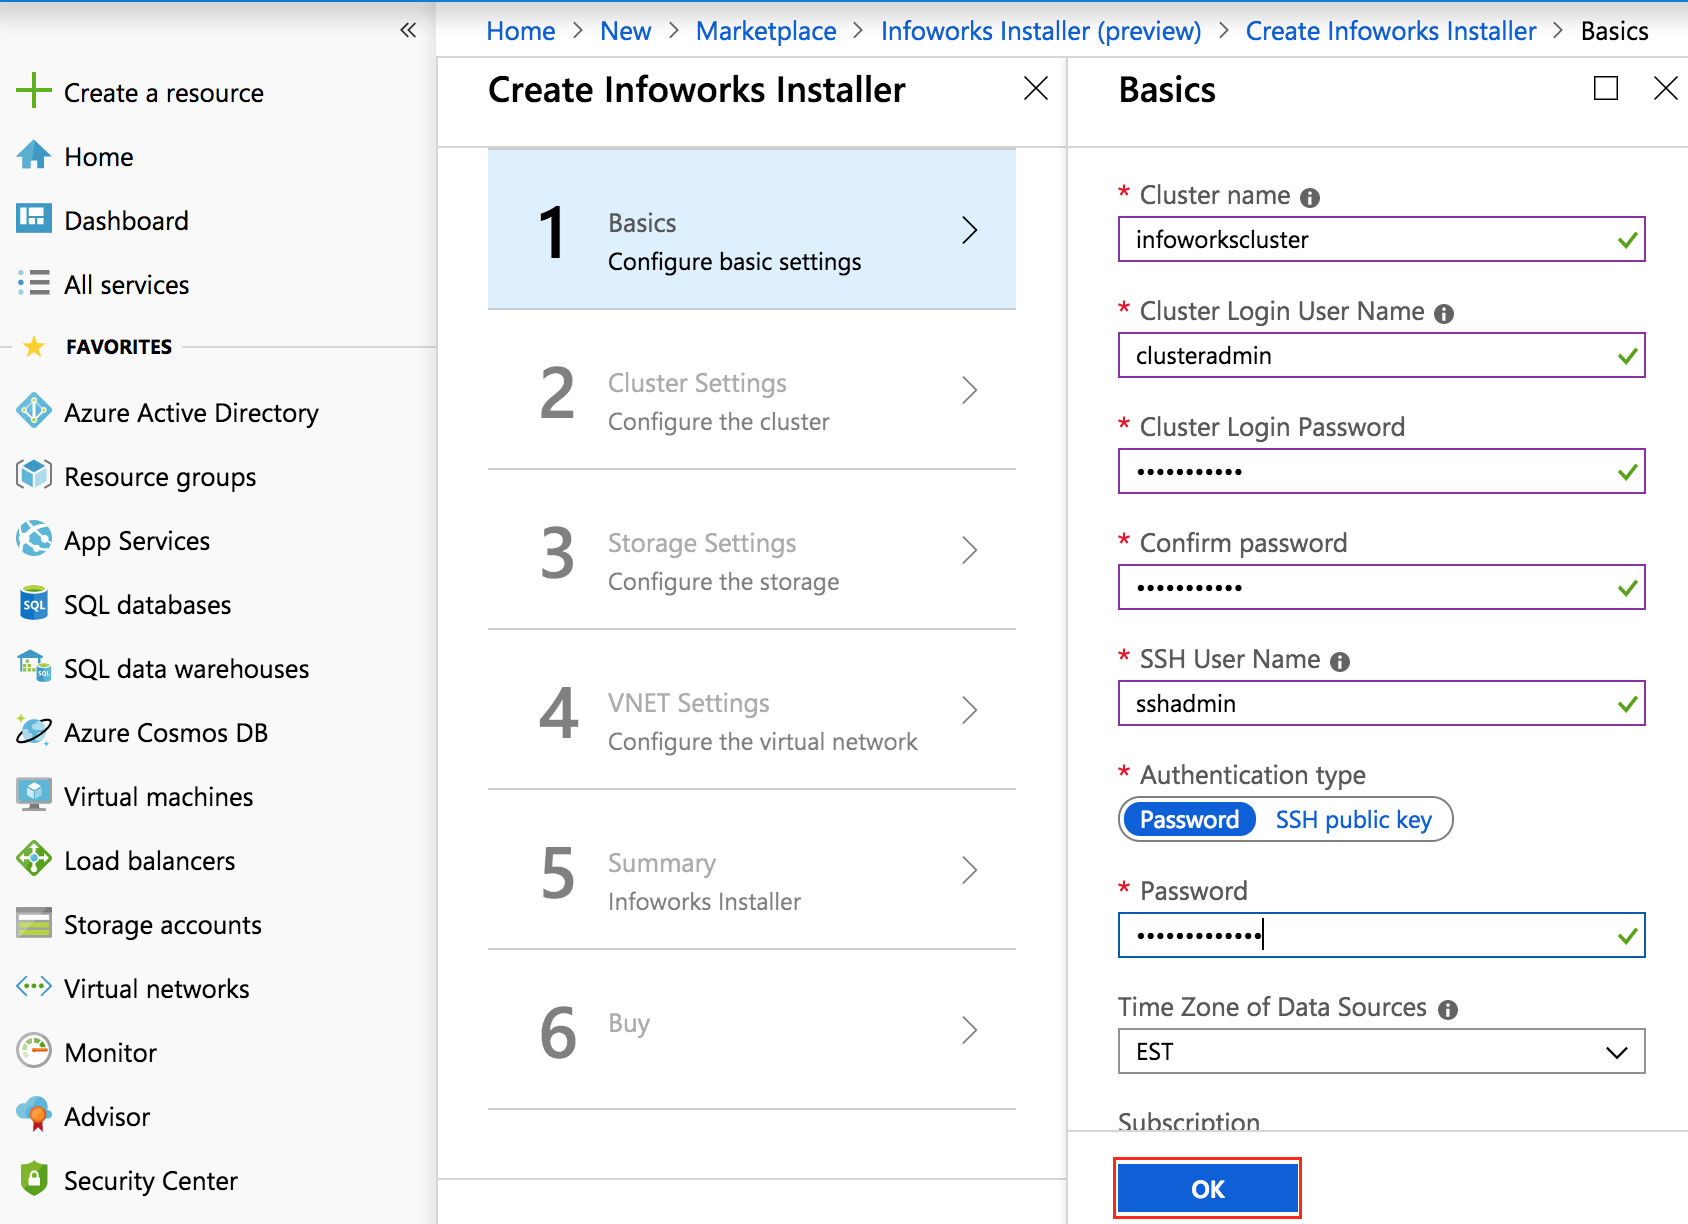Click the Cluster Login User Name field
The width and height of the screenshot is (1688, 1224).
coord(1381,356)
